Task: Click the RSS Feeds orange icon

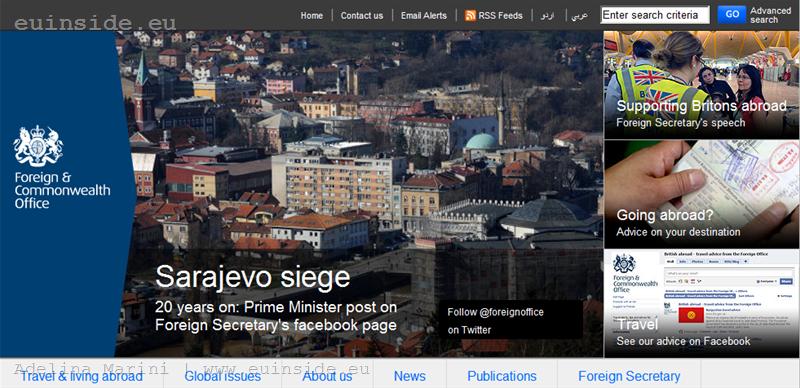Action: coord(470,15)
